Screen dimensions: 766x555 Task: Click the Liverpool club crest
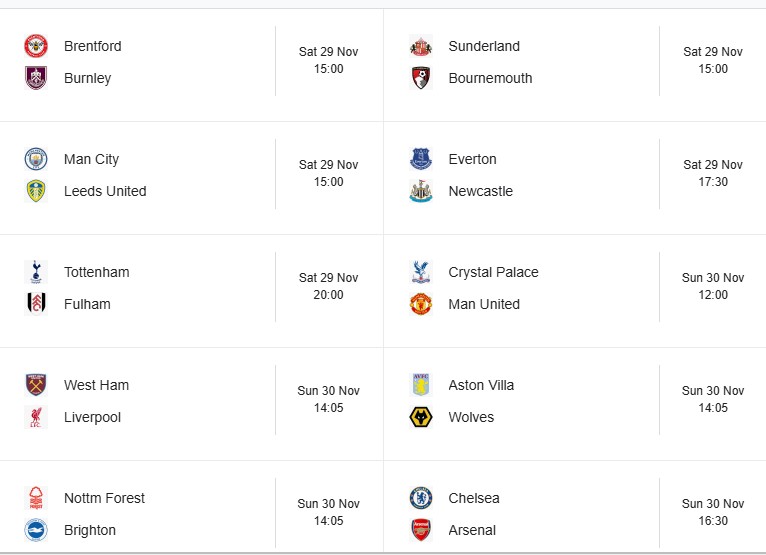(x=36, y=417)
